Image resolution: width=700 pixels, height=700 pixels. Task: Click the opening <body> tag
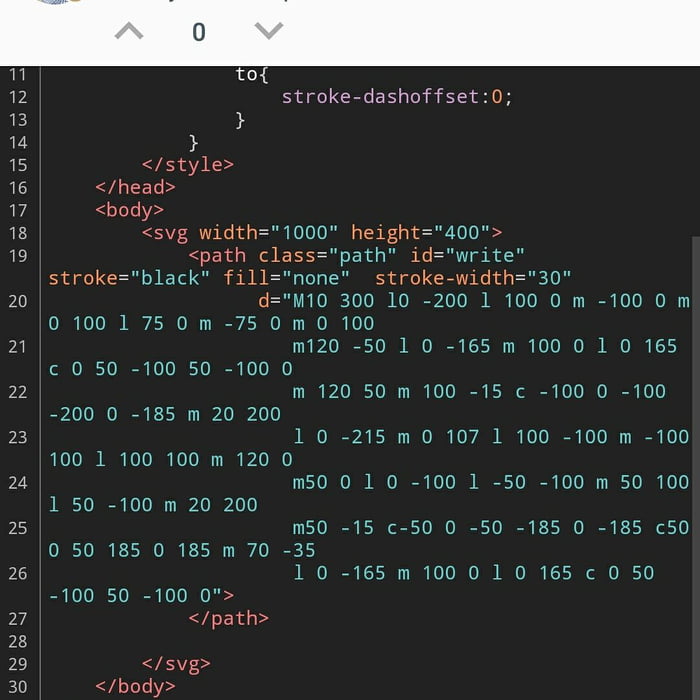click(129, 210)
